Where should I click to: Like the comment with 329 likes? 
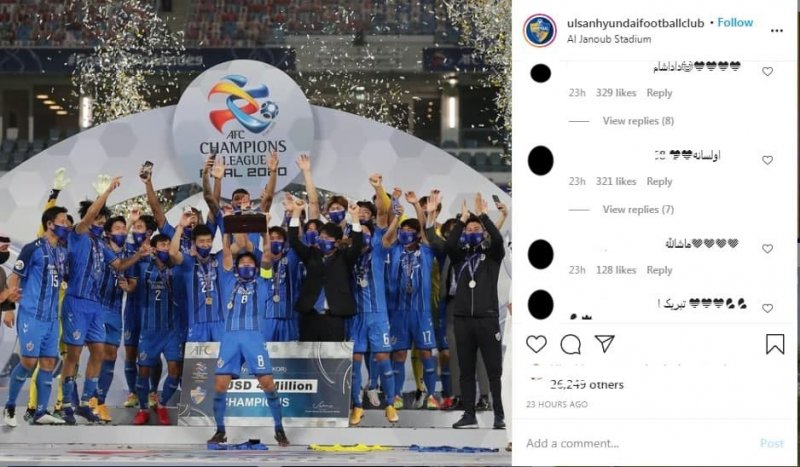[x=767, y=72]
